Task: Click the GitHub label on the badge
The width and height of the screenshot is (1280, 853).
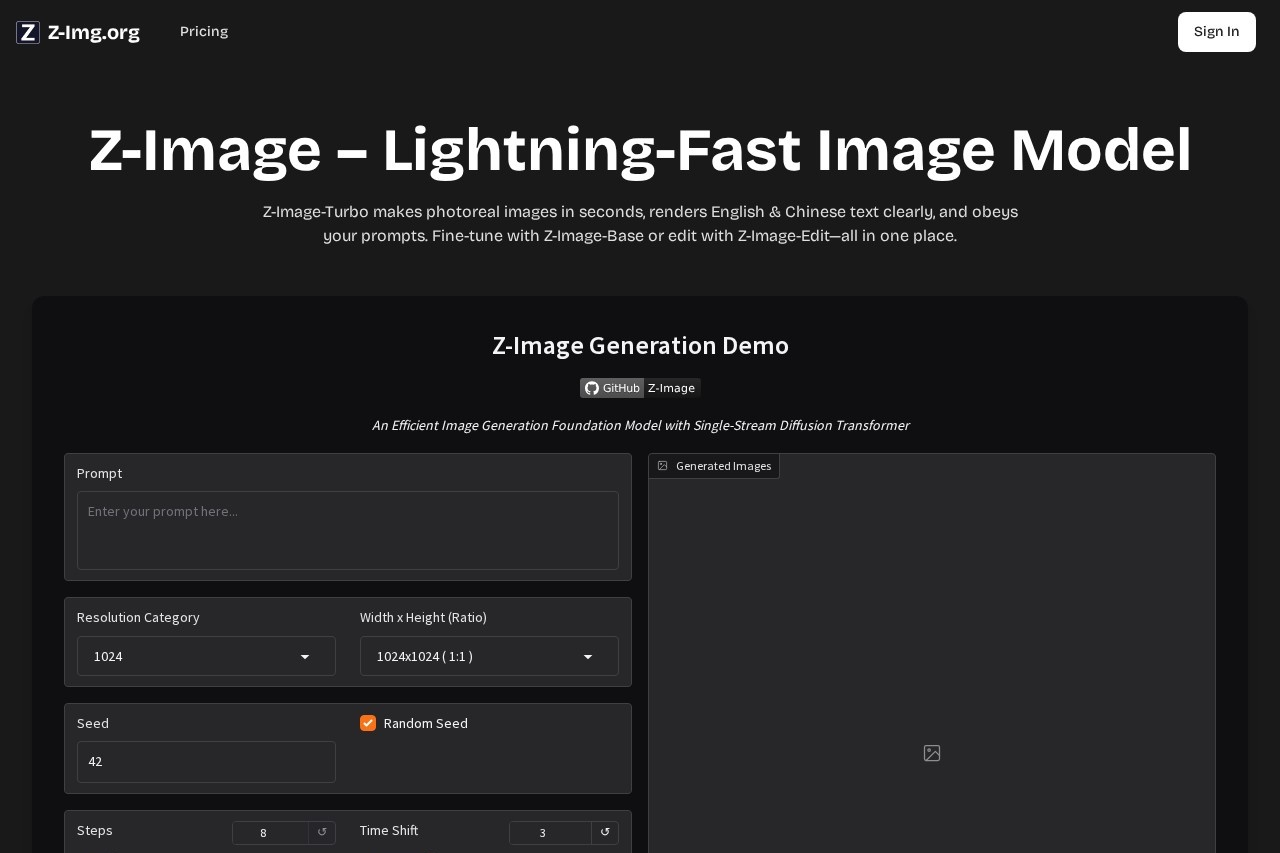Action: click(621, 388)
